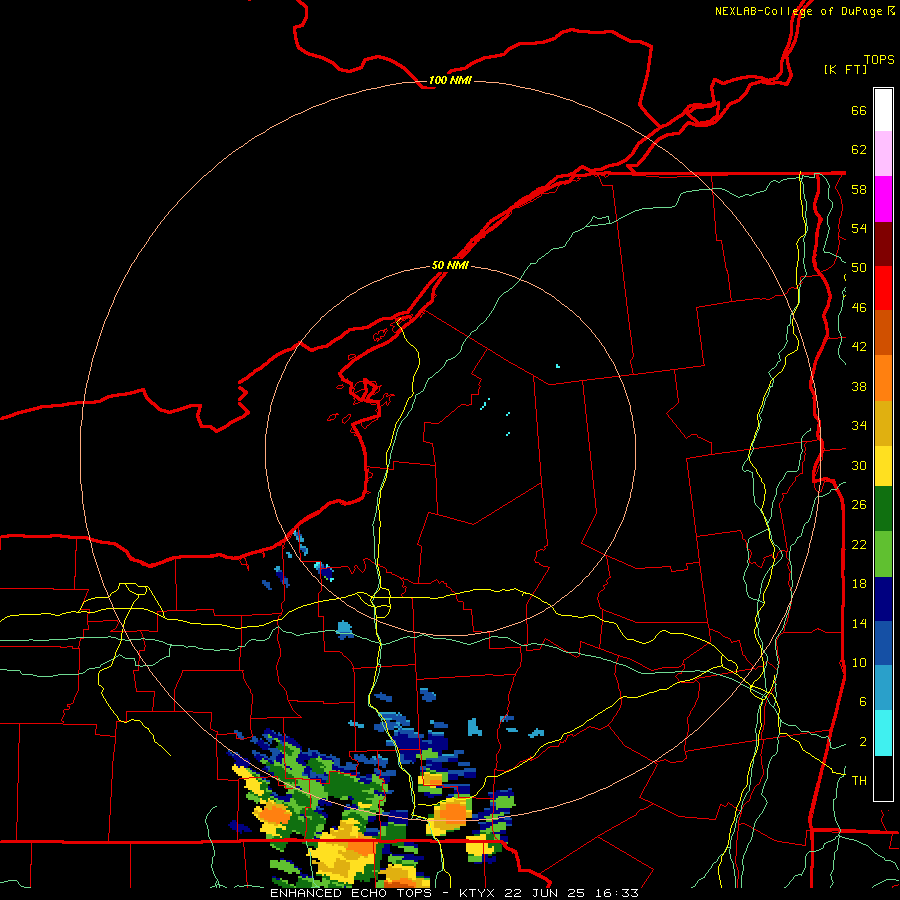
Task: Click the '2' legend value
Action: pyautogui.click(x=863, y=742)
